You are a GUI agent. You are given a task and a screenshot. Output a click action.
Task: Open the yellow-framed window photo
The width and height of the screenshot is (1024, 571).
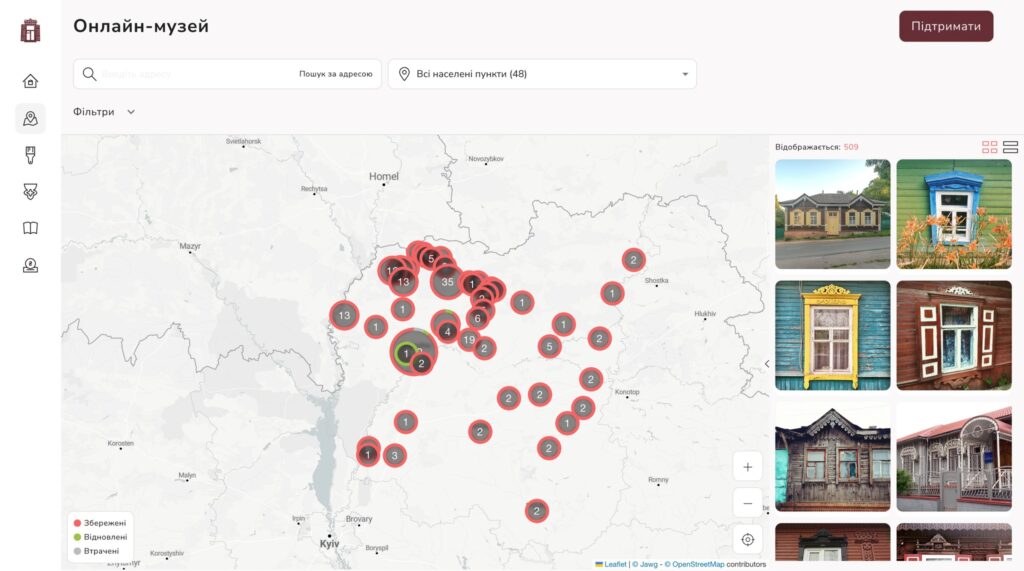click(832, 335)
